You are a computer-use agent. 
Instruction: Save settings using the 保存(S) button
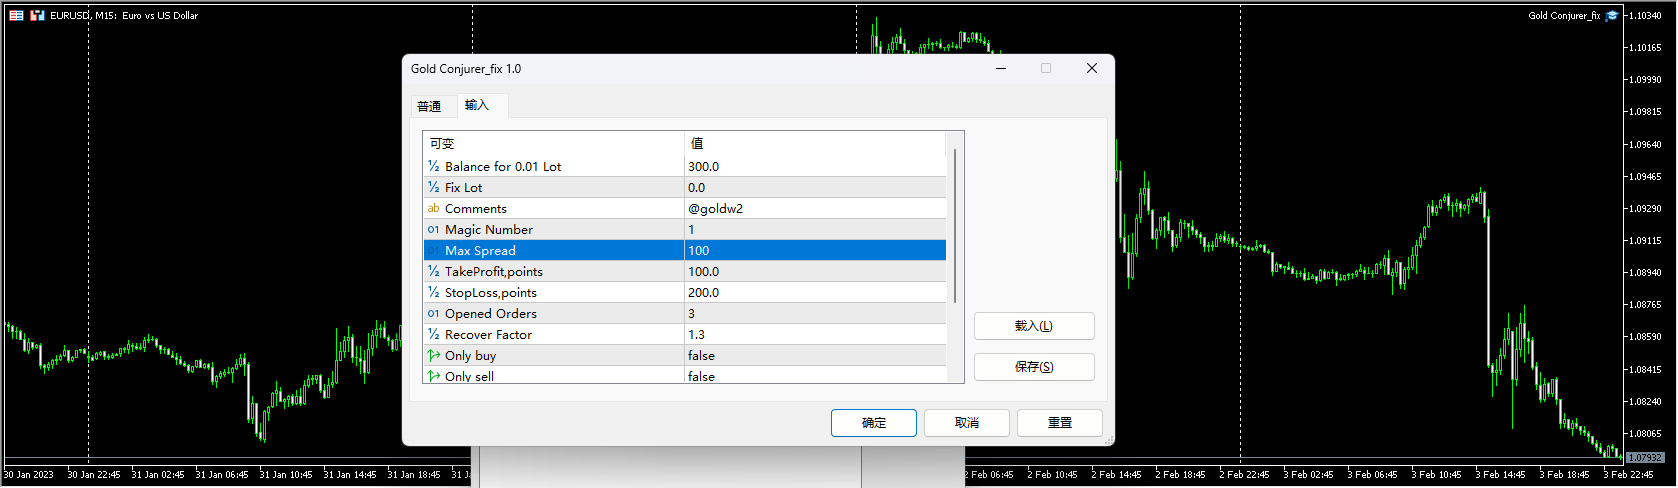(1033, 367)
